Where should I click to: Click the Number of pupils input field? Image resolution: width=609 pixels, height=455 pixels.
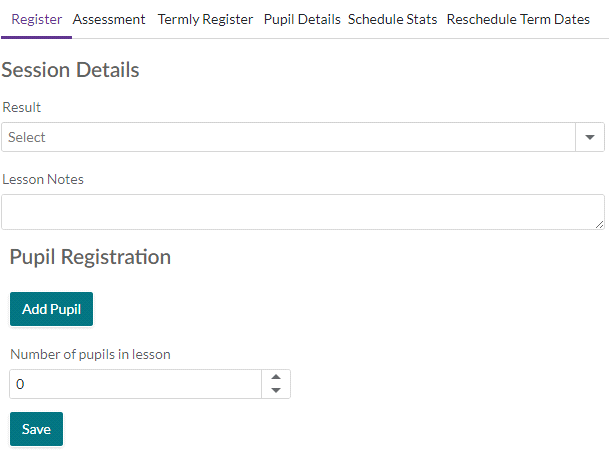(135, 384)
